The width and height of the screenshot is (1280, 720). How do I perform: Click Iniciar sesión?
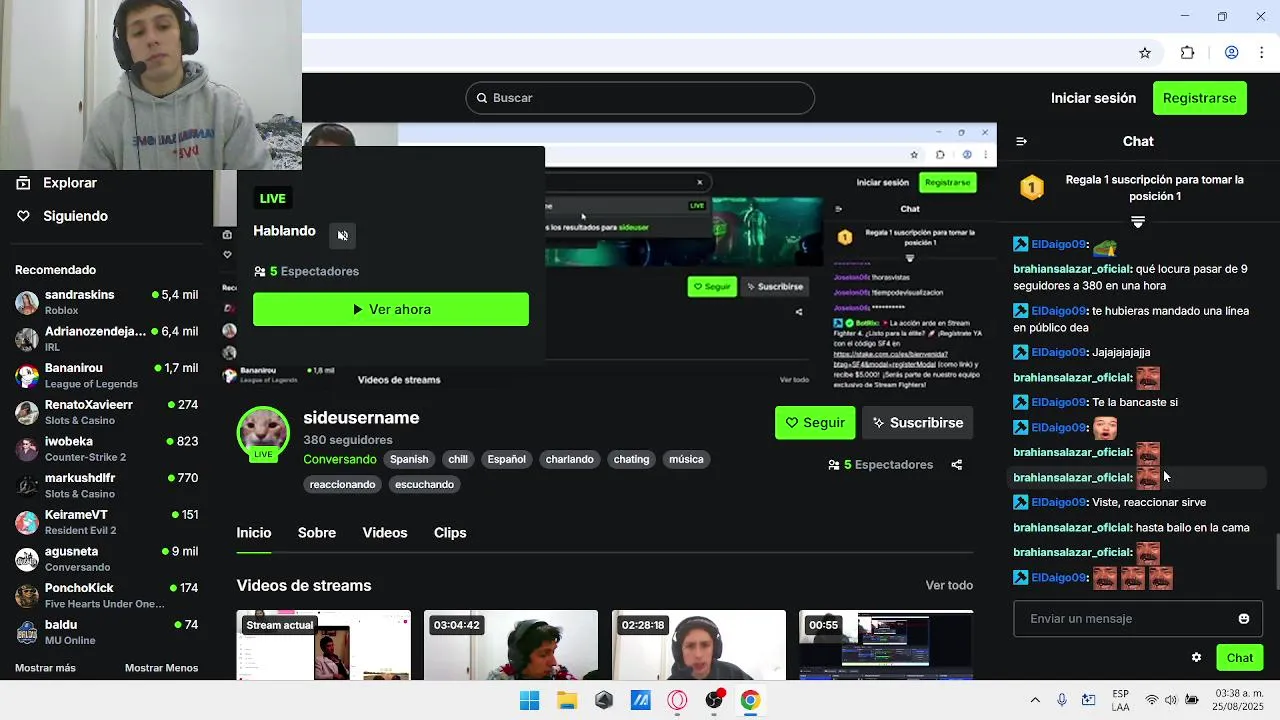1093,98
